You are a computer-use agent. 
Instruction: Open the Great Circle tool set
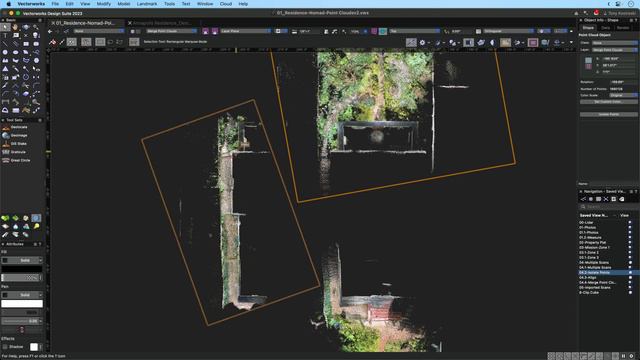click(x=16, y=160)
